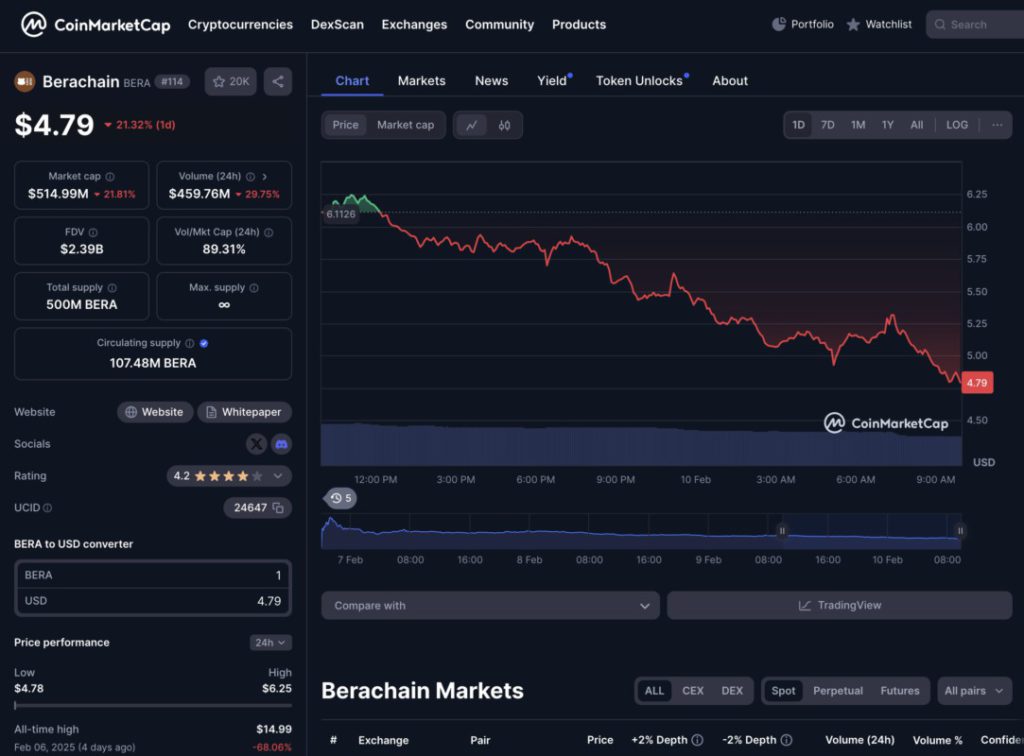Open Berachain's X social profile
Screen dimensions: 1024x756
tap(256, 444)
